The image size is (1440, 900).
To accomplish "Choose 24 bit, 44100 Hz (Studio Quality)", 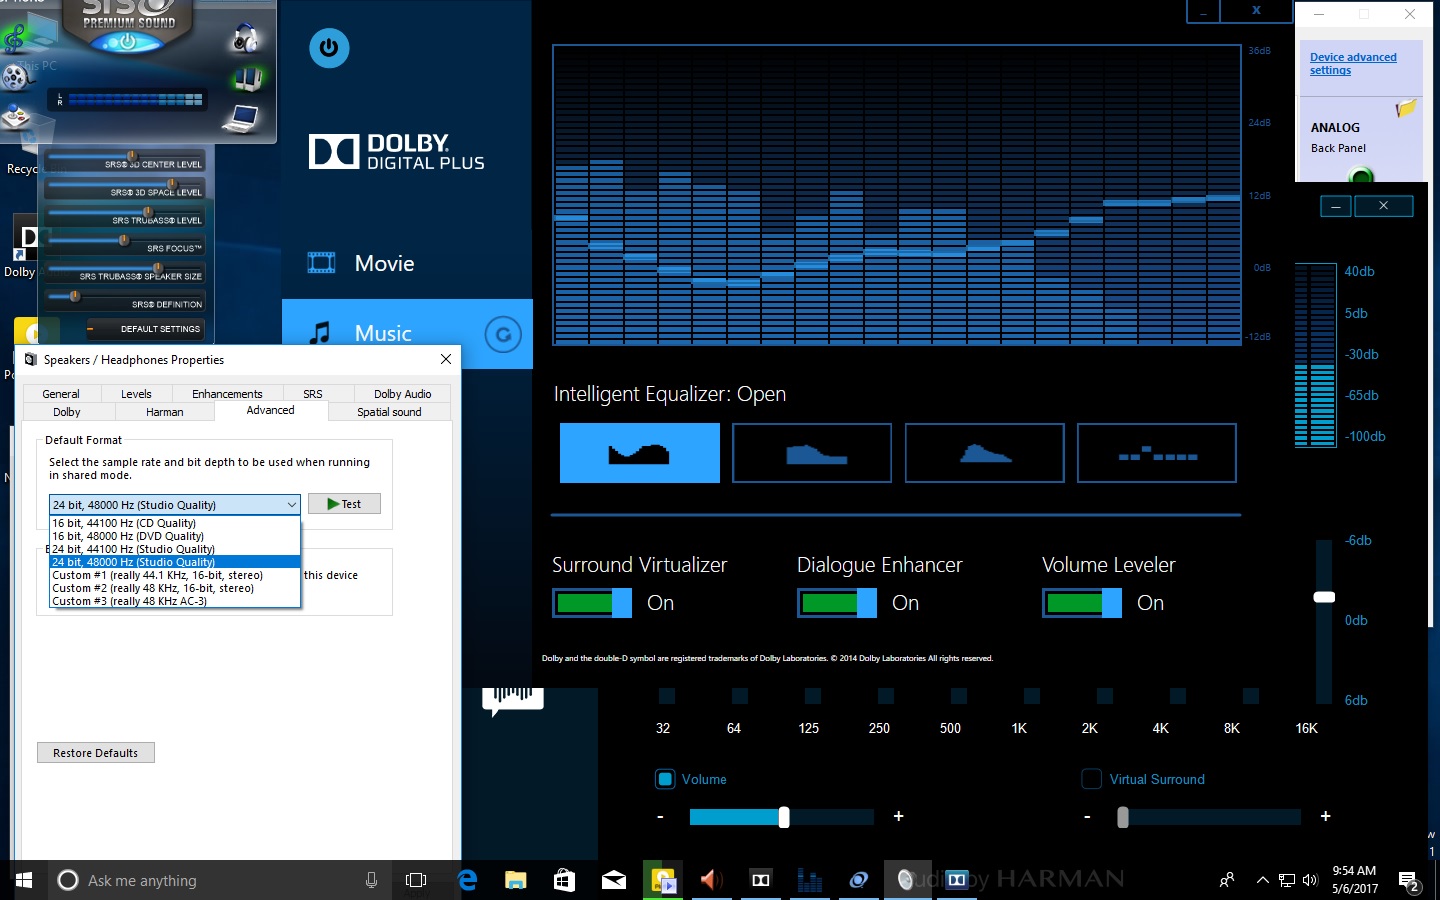I will (174, 549).
